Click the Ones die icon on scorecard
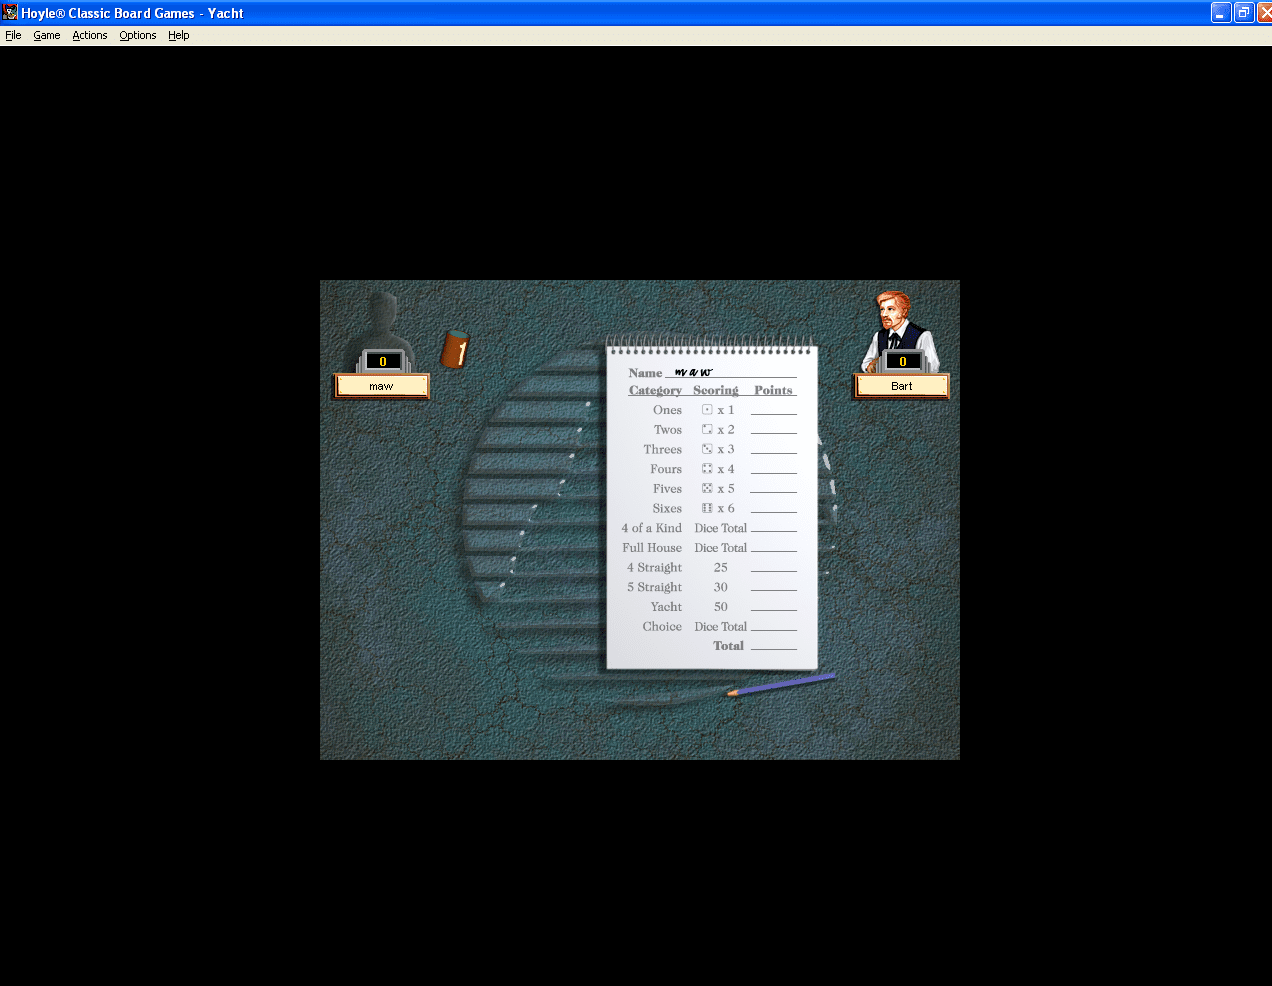Screen dimensions: 1272x986 tap(707, 410)
